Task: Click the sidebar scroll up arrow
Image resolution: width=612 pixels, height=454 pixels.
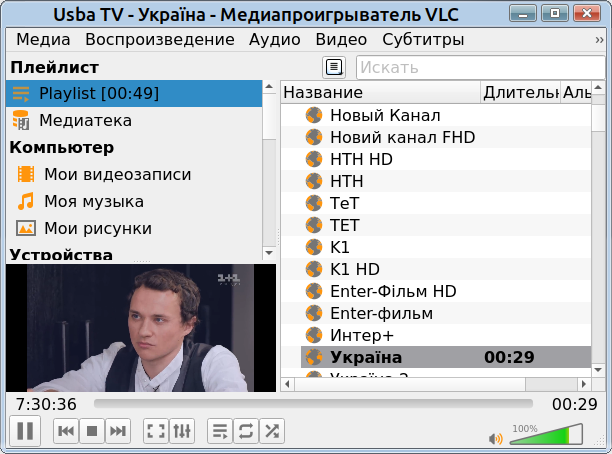Action: [269, 86]
